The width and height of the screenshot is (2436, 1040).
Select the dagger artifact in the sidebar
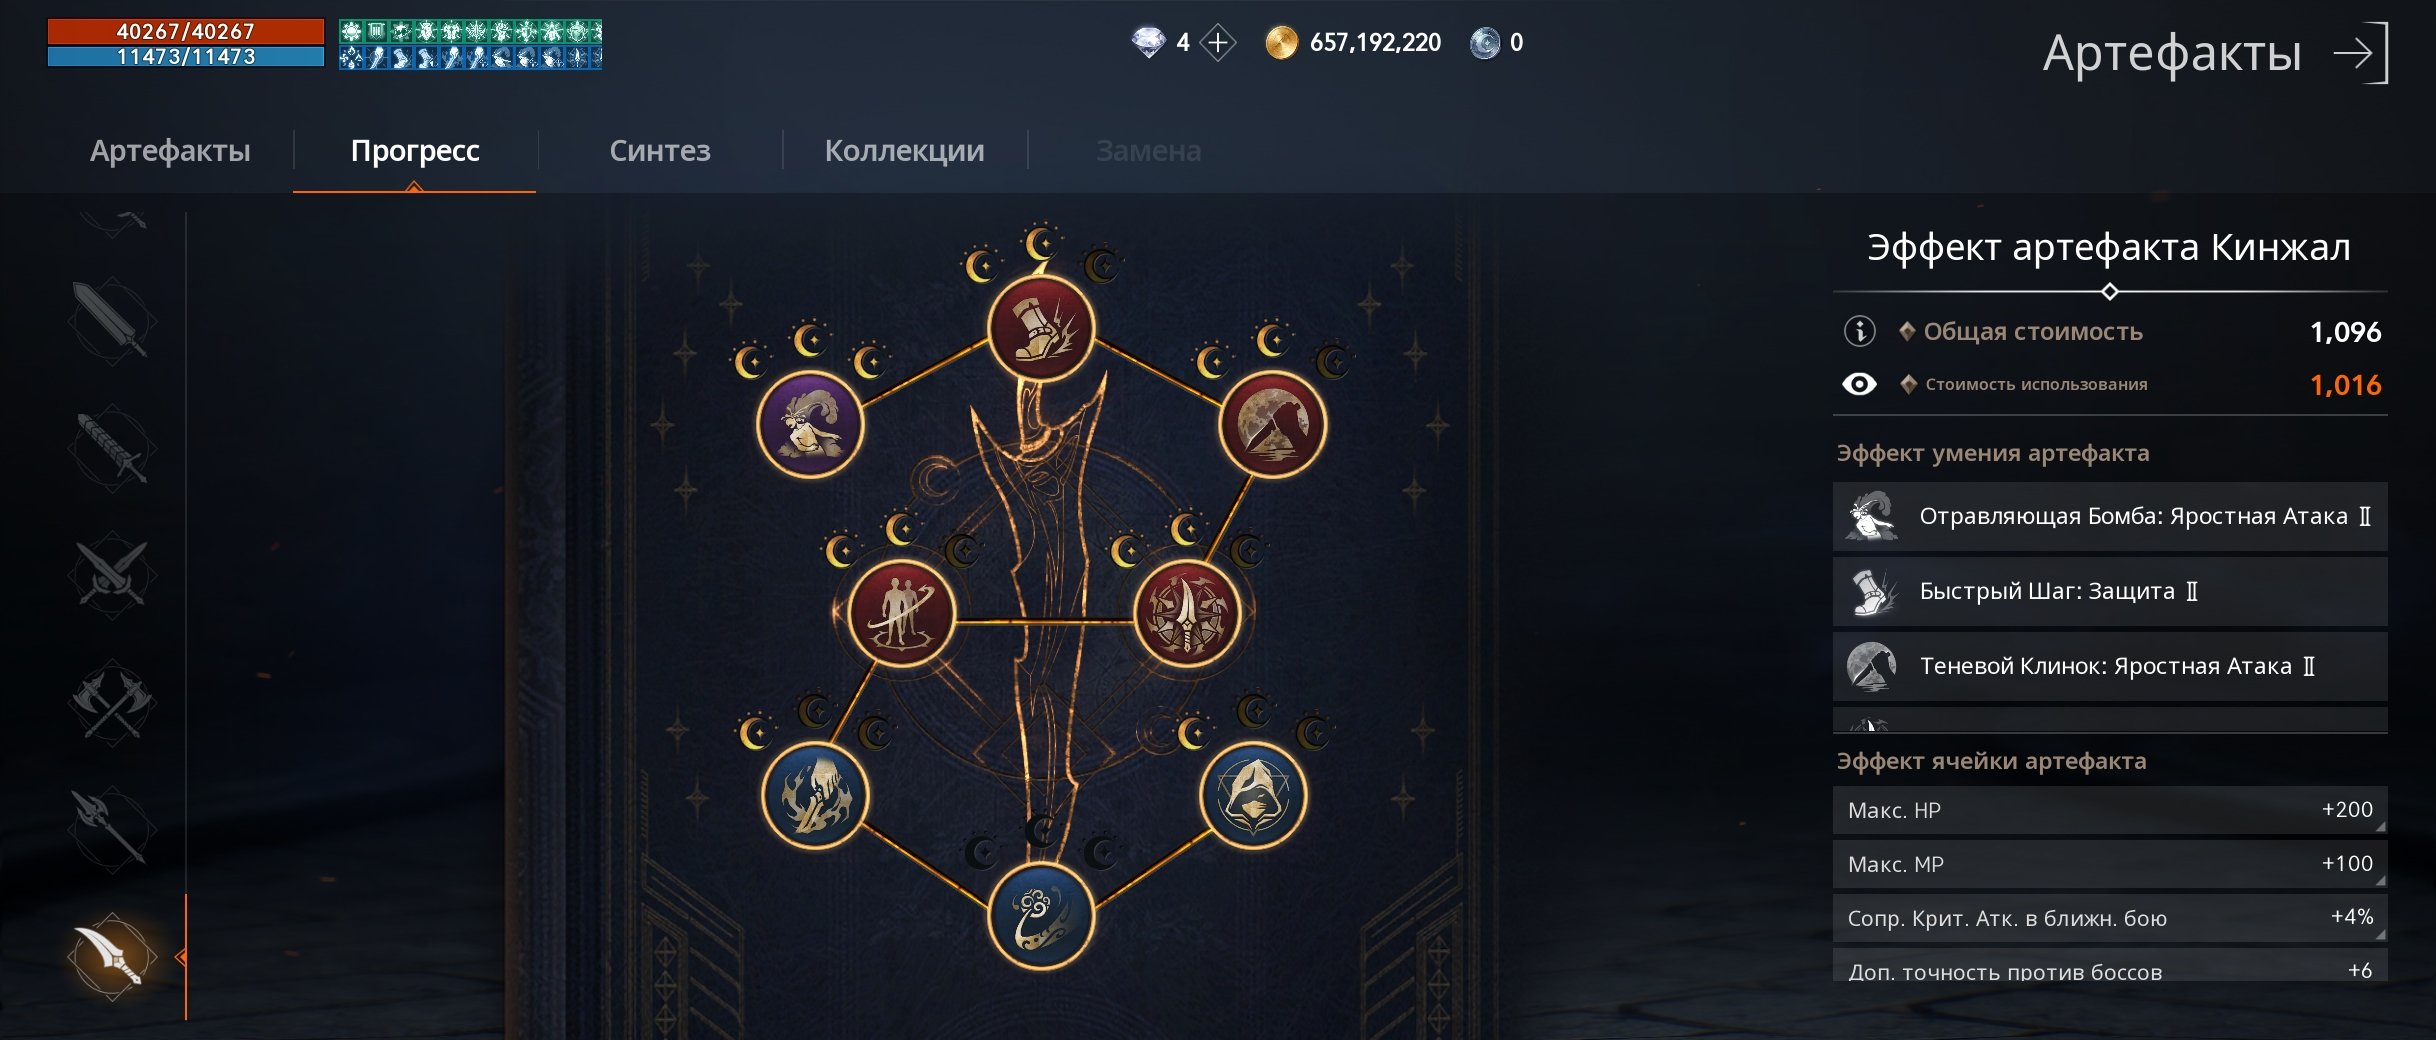[112, 956]
